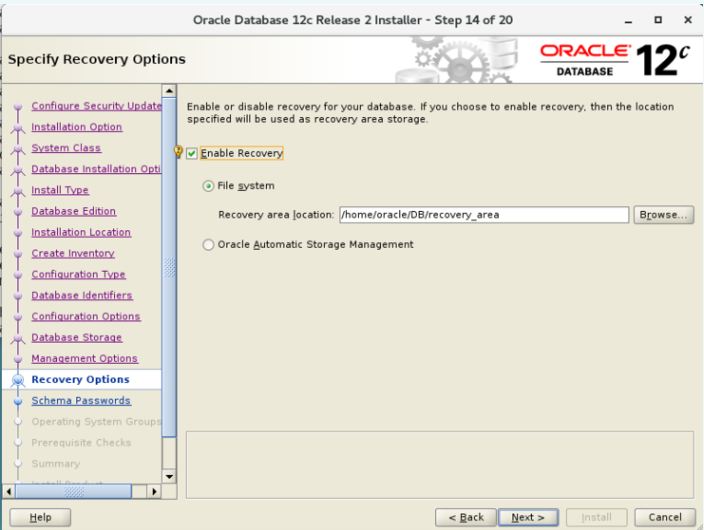Go to the Schema Passwords step
This screenshot has width=704, height=530.
pos(81,401)
